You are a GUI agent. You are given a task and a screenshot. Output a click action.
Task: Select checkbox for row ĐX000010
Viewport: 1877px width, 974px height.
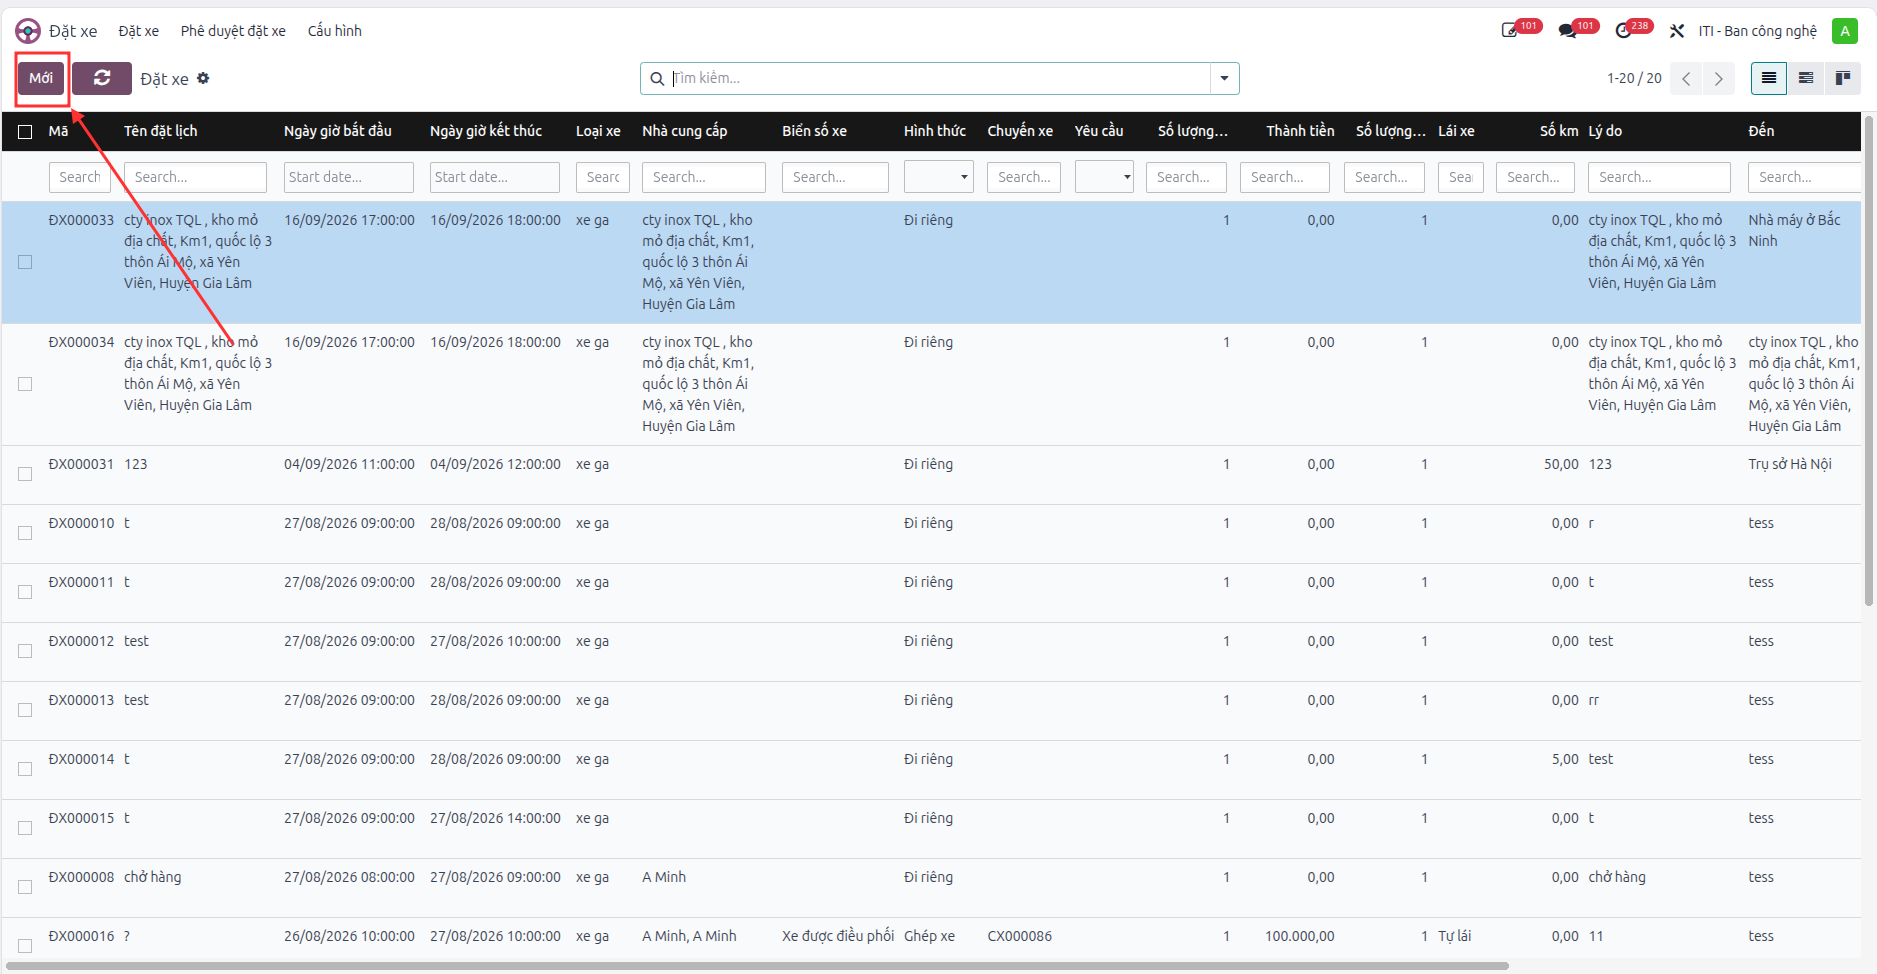(x=25, y=533)
